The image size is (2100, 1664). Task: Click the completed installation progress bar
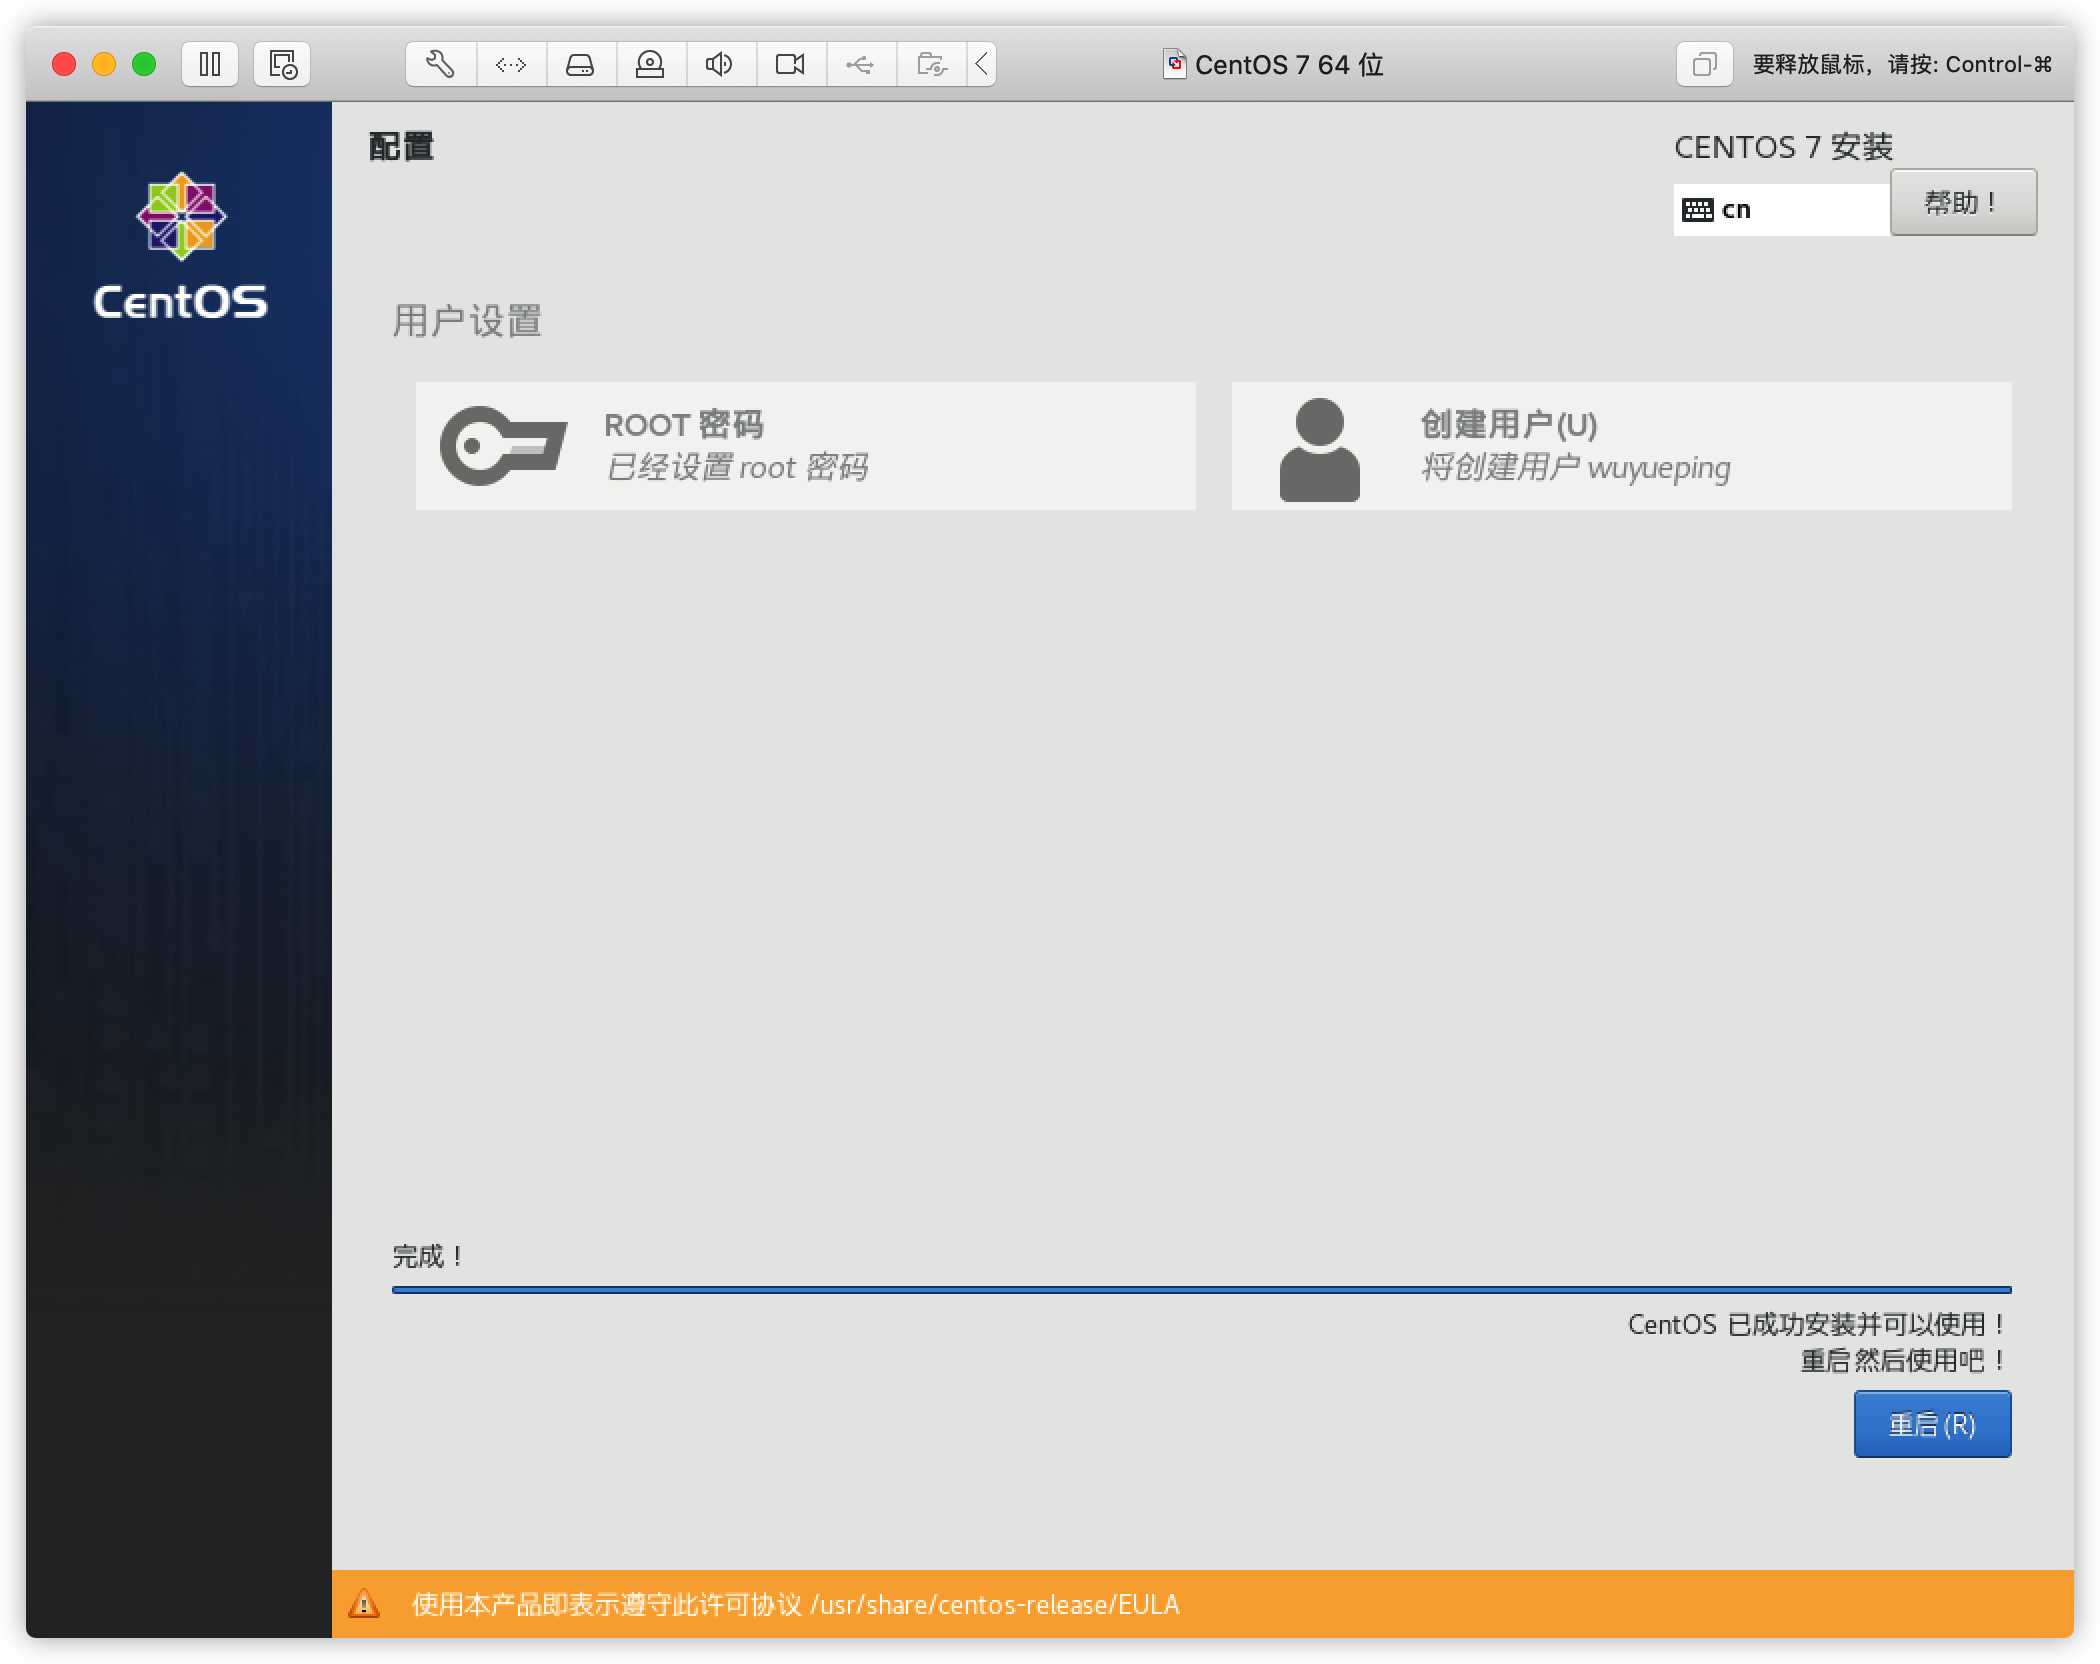coord(1200,1290)
